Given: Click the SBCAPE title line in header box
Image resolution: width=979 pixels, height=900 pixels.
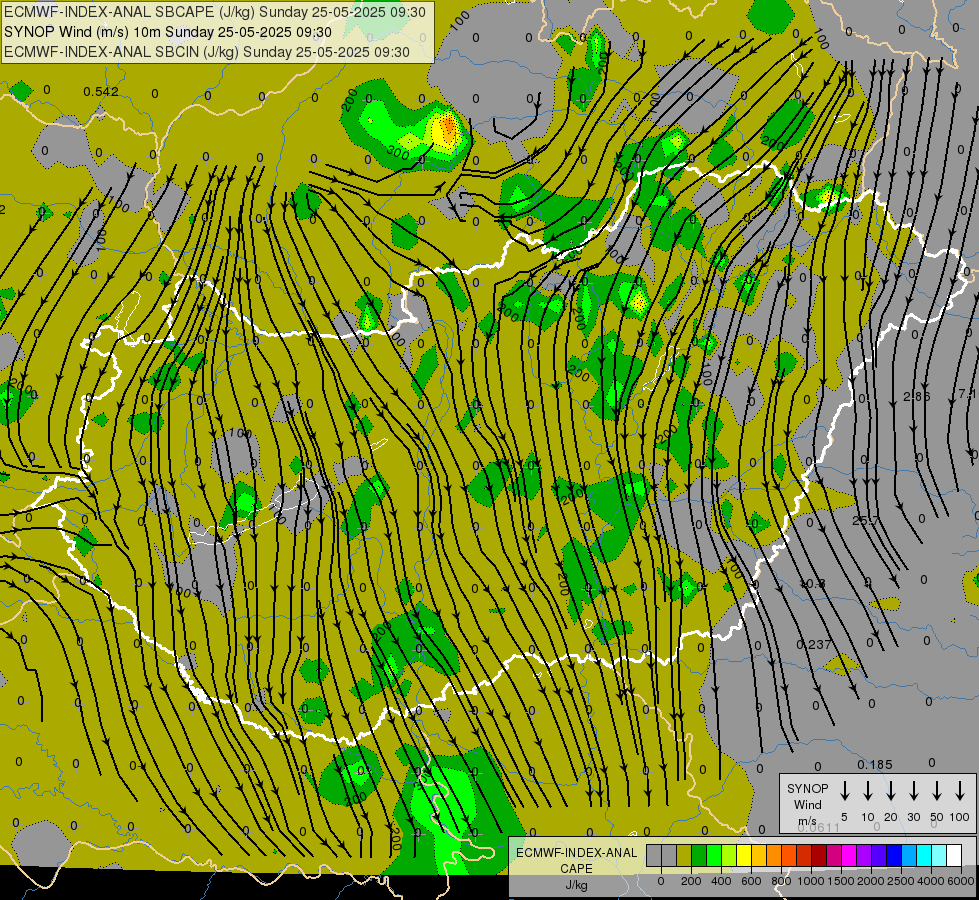Looking at the screenshot, I should point(215,12).
